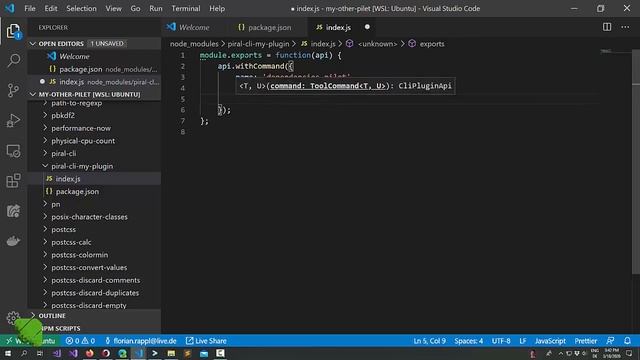Open the Search view icon

click(13, 61)
